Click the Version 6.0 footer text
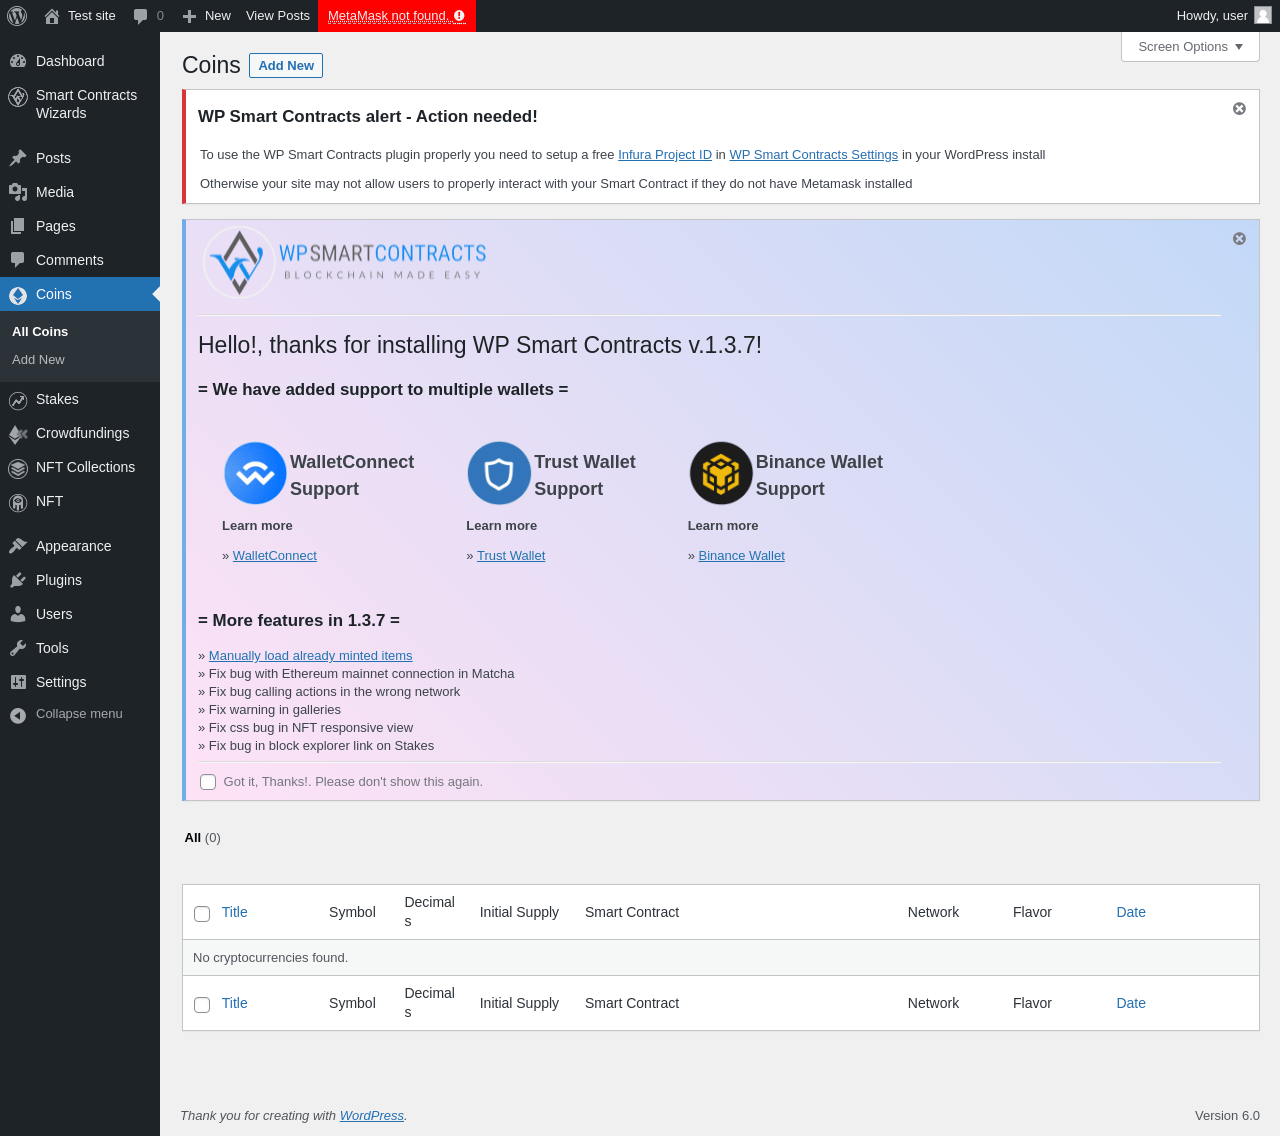The height and width of the screenshot is (1136, 1280). pos(1227,1116)
